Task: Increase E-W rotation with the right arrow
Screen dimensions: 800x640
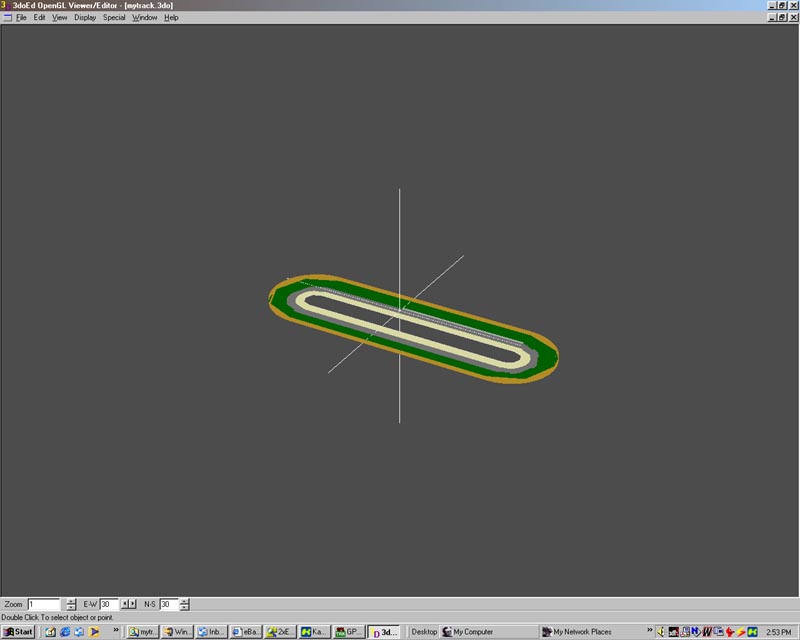Action: 133,604
